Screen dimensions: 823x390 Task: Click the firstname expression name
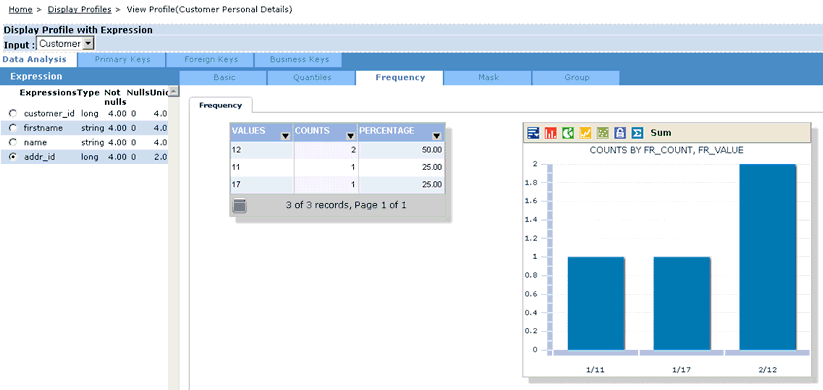pos(43,128)
